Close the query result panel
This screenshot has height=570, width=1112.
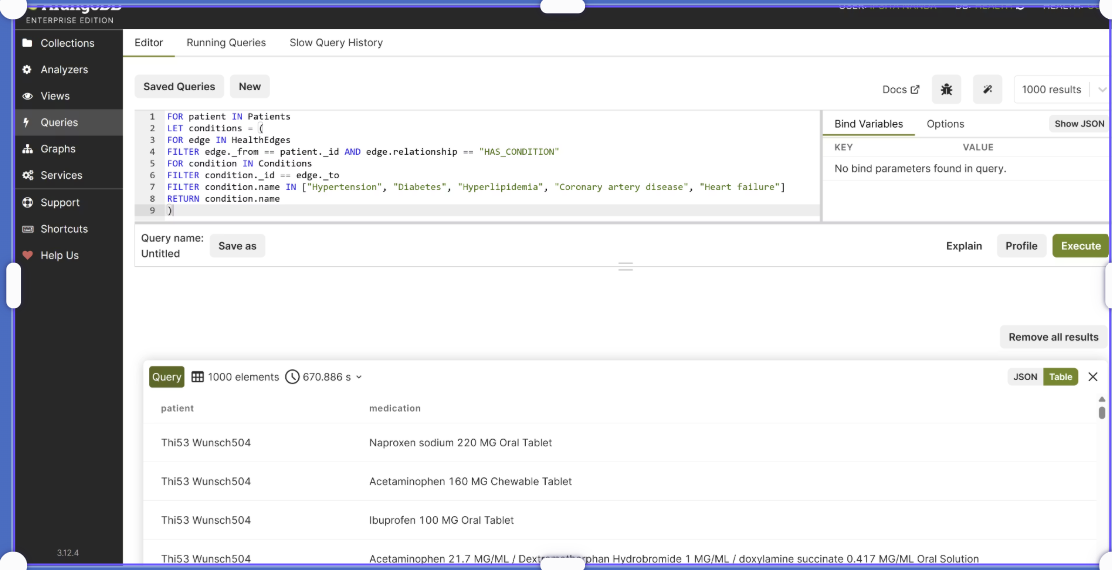click(1093, 377)
